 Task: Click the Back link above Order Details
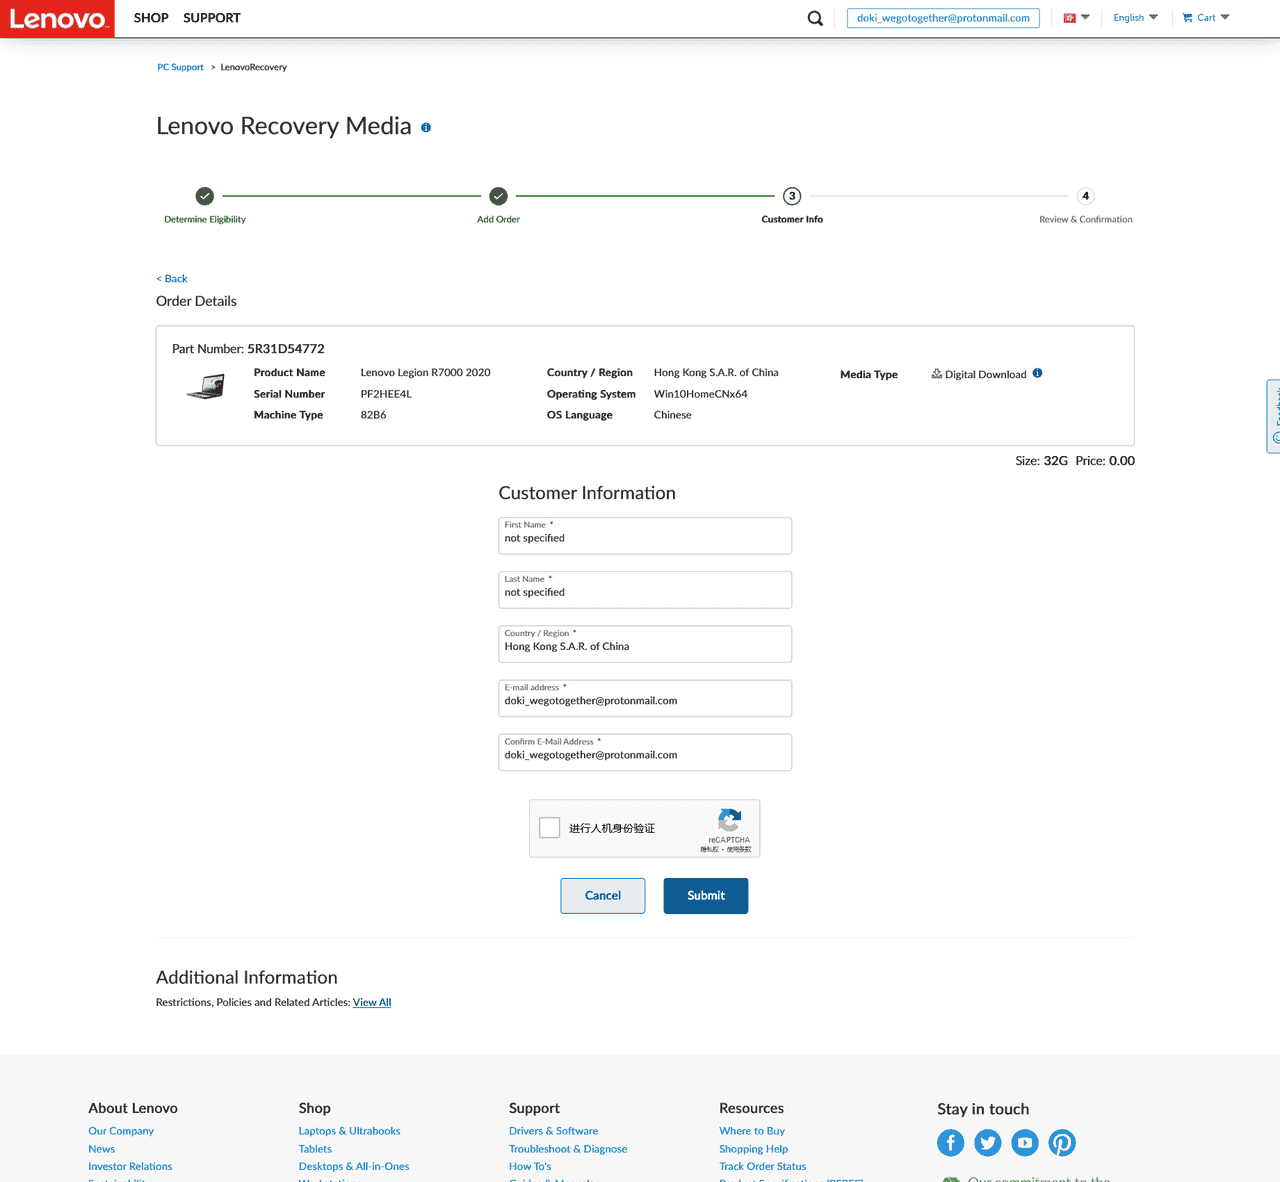172,279
